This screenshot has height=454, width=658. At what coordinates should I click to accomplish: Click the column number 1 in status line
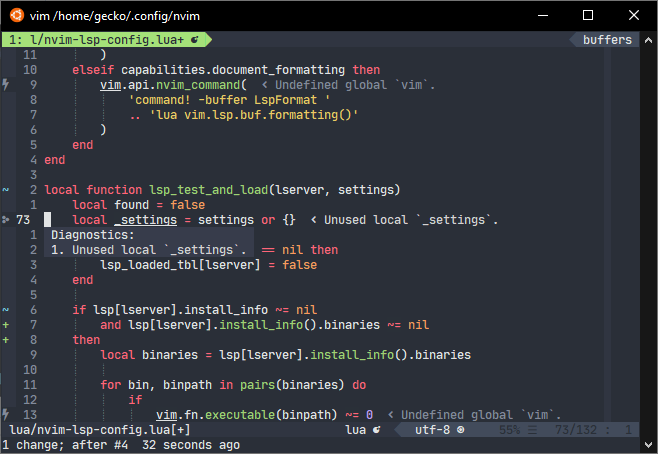coord(628,430)
